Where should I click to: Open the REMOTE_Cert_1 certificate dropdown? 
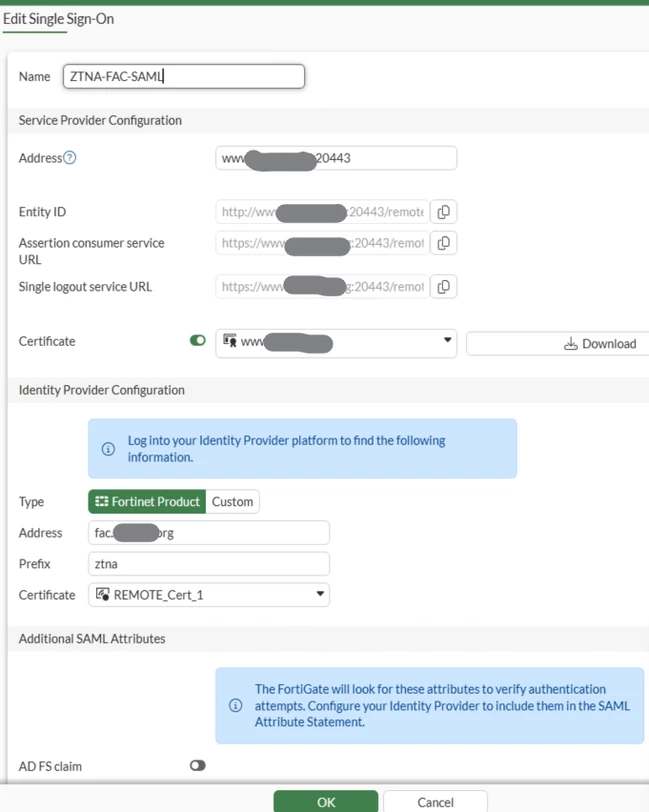[x=209, y=594]
